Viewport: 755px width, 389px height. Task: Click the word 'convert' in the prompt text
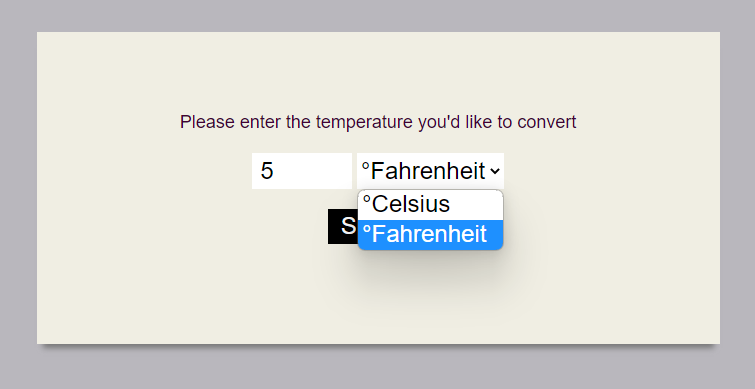tap(547, 122)
